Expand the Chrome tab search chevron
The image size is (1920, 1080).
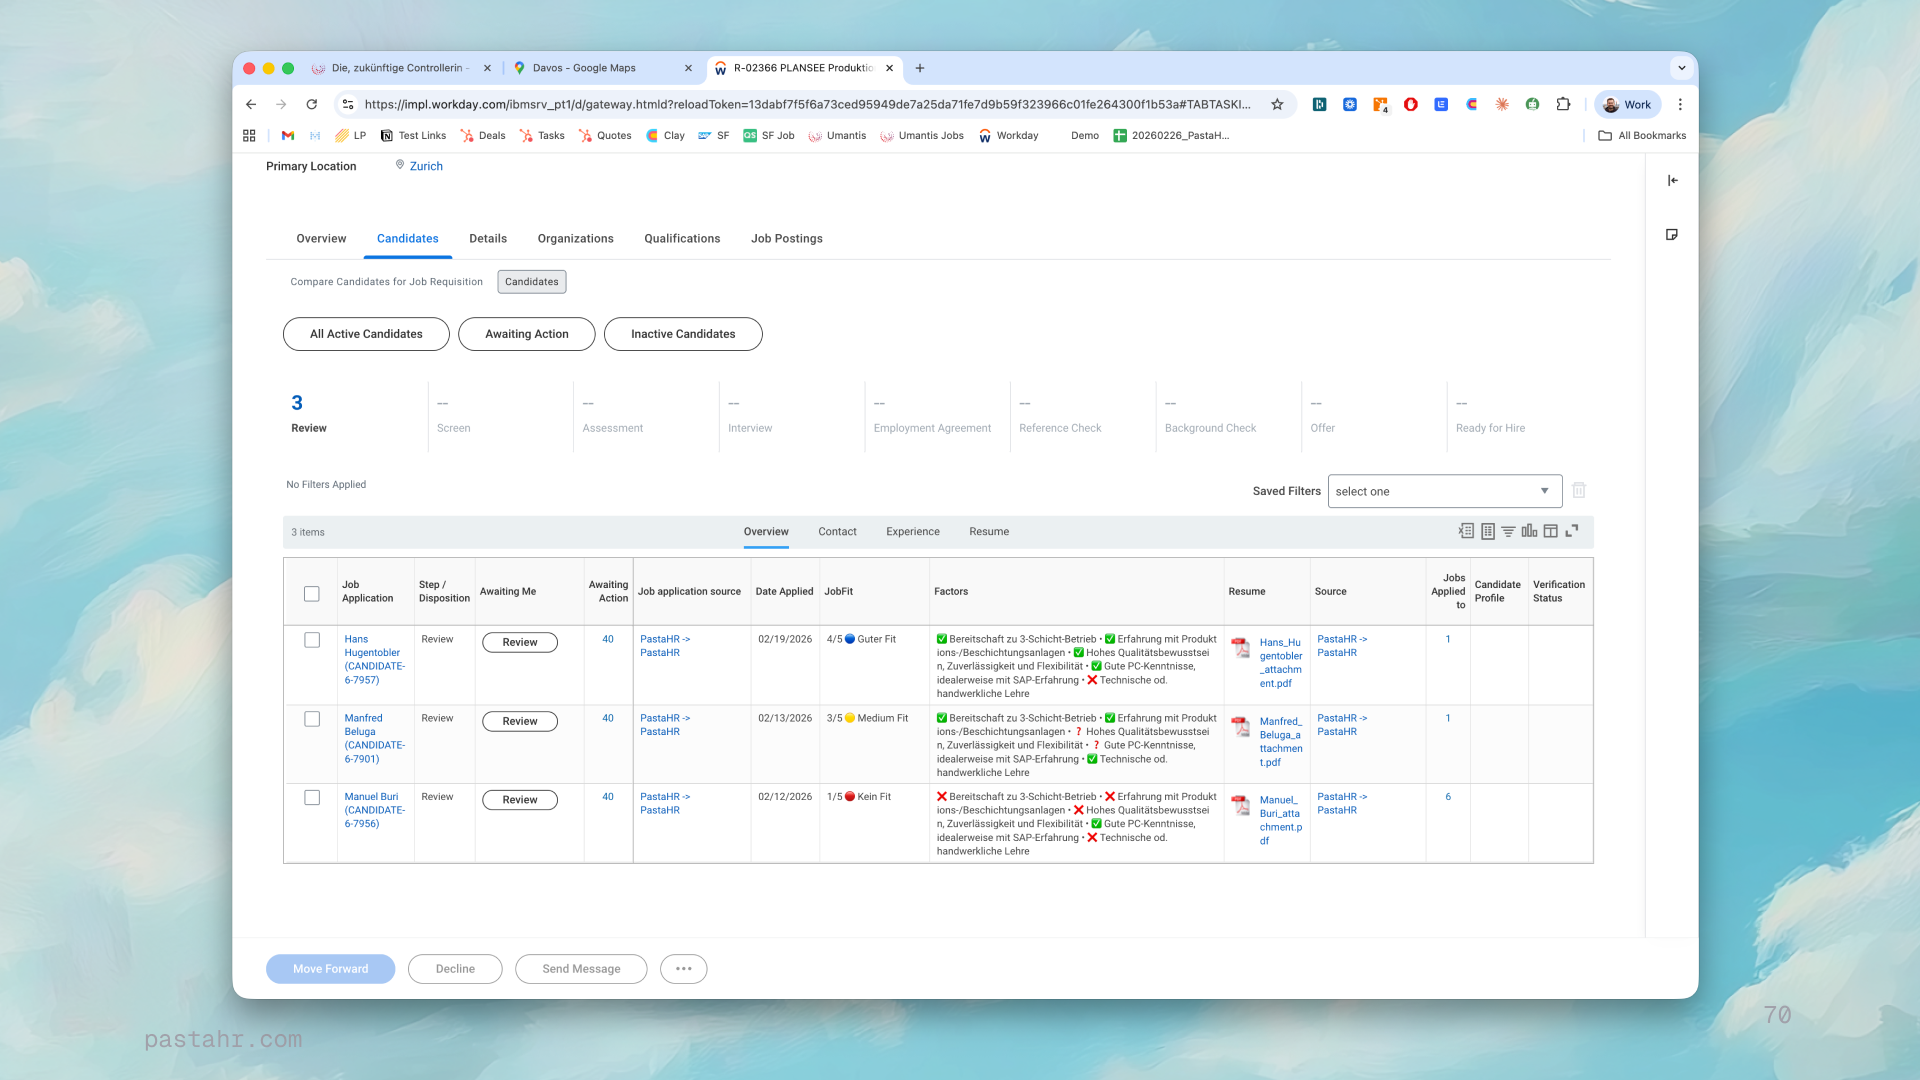(1682, 68)
